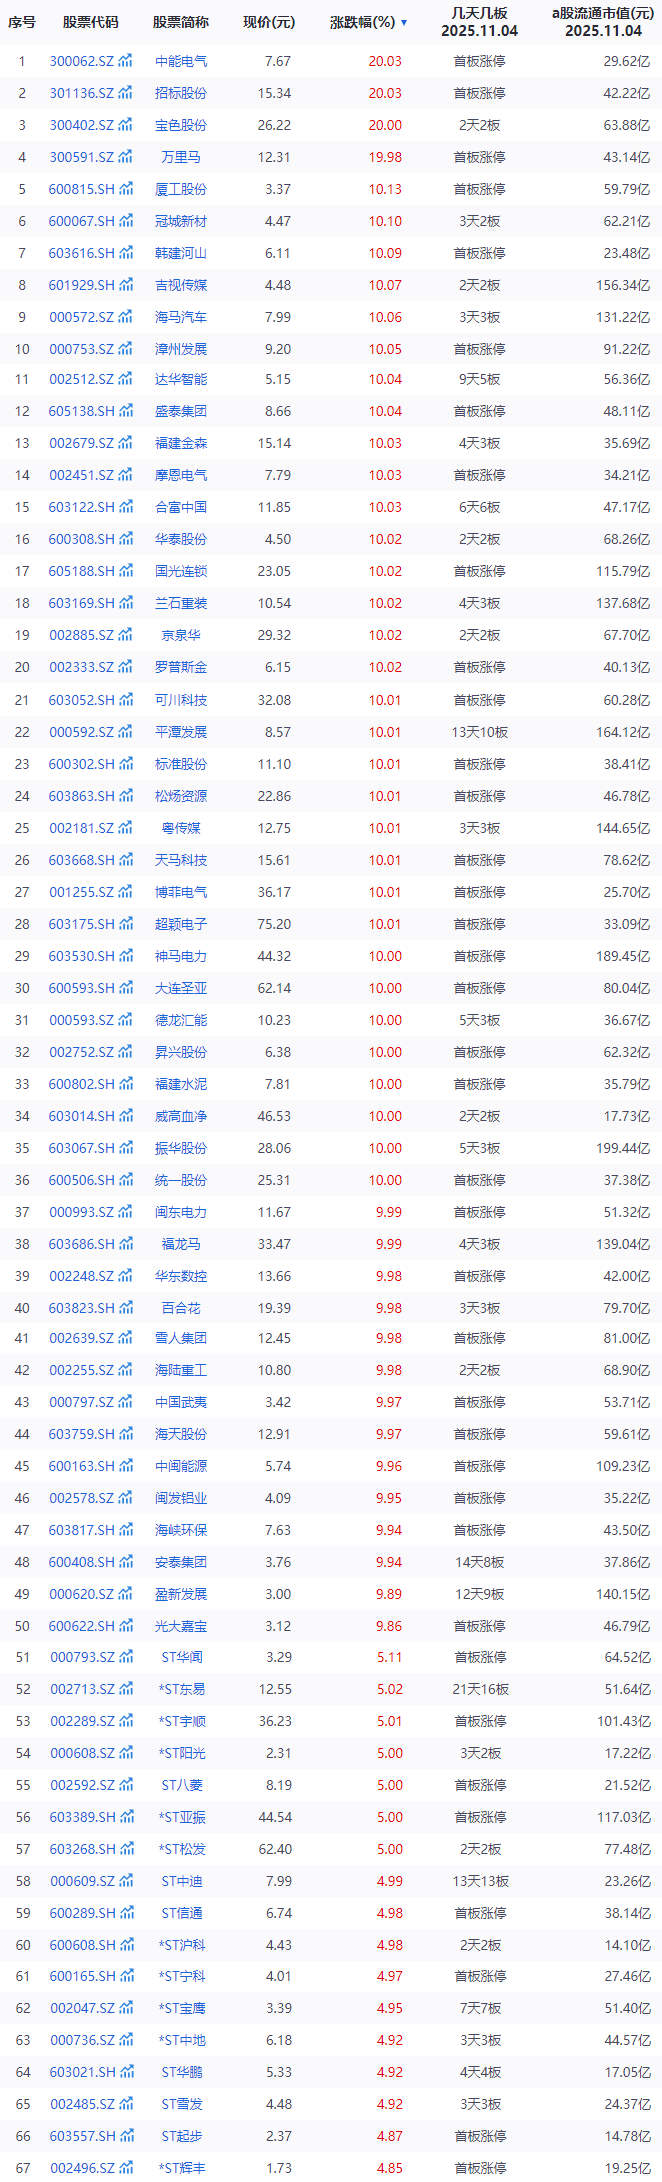Open the chart icon beside 603122.SH
This screenshot has width=662, height=2182.
click(126, 507)
